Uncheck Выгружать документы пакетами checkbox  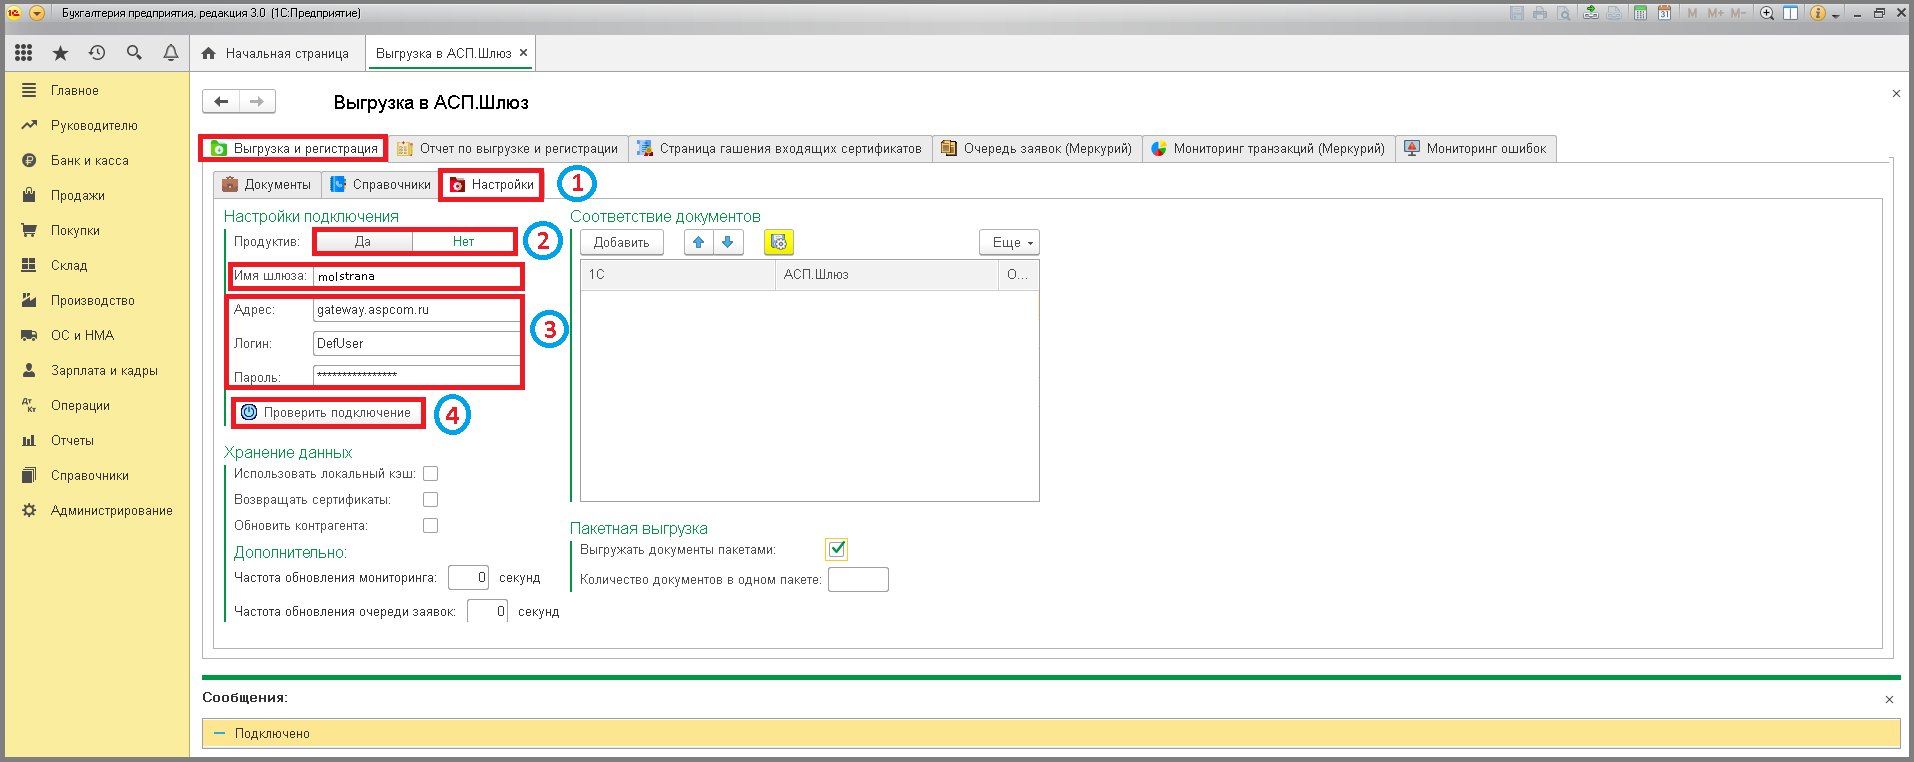837,549
